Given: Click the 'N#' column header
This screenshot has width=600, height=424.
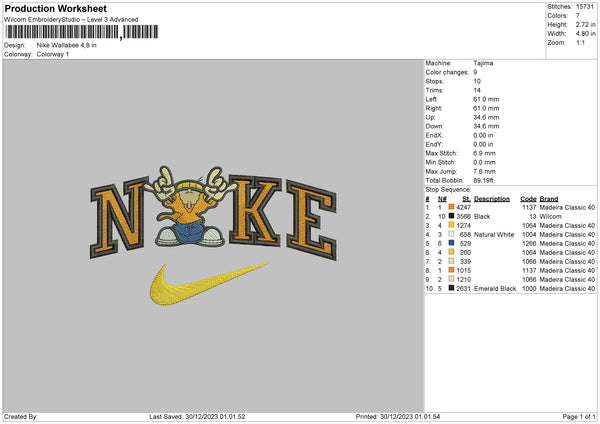Looking at the screenshot, I should (x=442, y=199).
